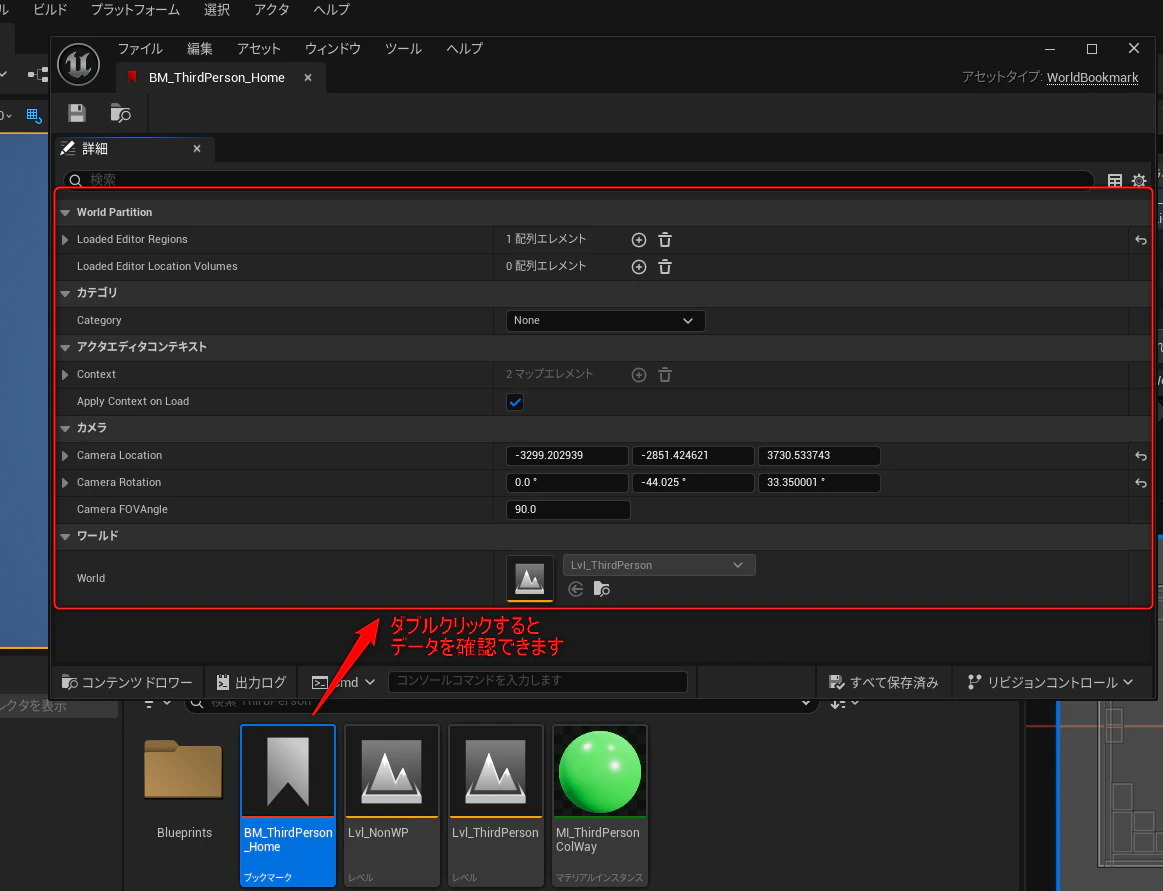Viewport: 1163px width, 891px height.
Task: Expand the Camera Rotation row
Action: [65, 483]
